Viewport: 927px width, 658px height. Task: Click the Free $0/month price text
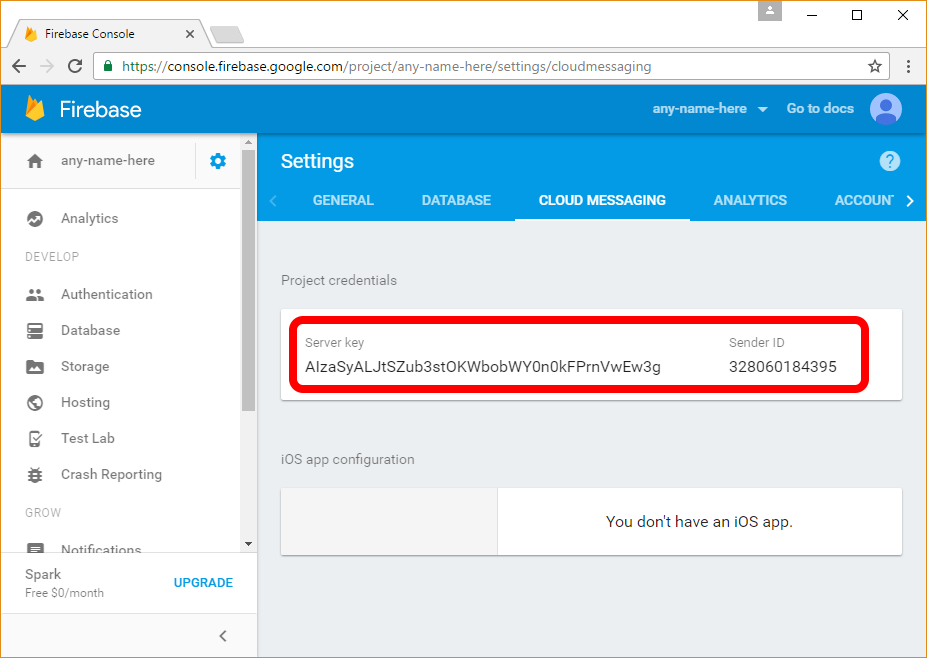[x=64, y=593]
